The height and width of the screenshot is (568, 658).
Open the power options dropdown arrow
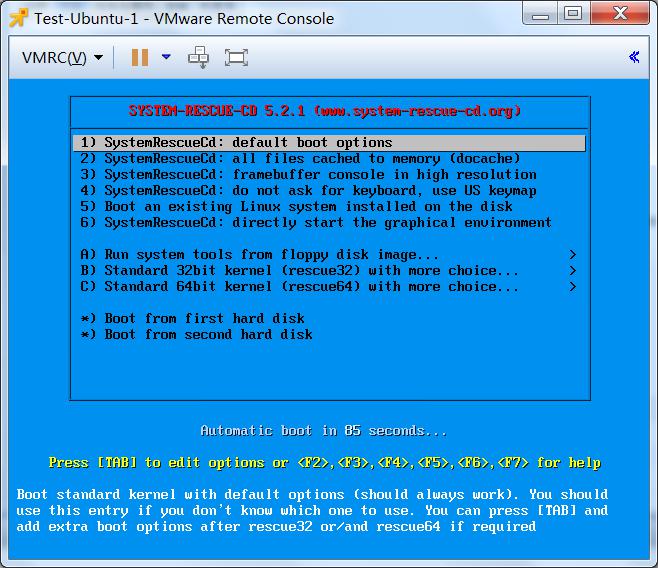[166, 57]
